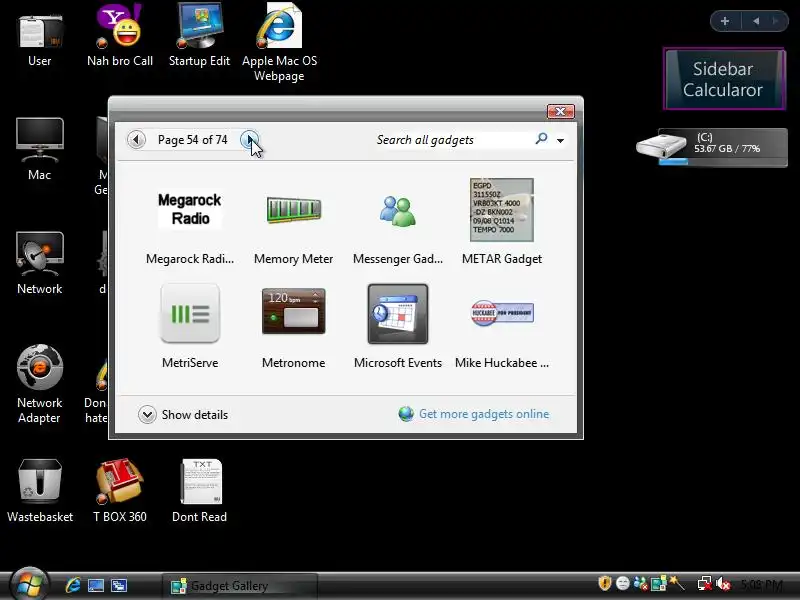Screen dimensions: 800x600
Task: Select the Mac computer desktop icon
Action: [39, 149]
